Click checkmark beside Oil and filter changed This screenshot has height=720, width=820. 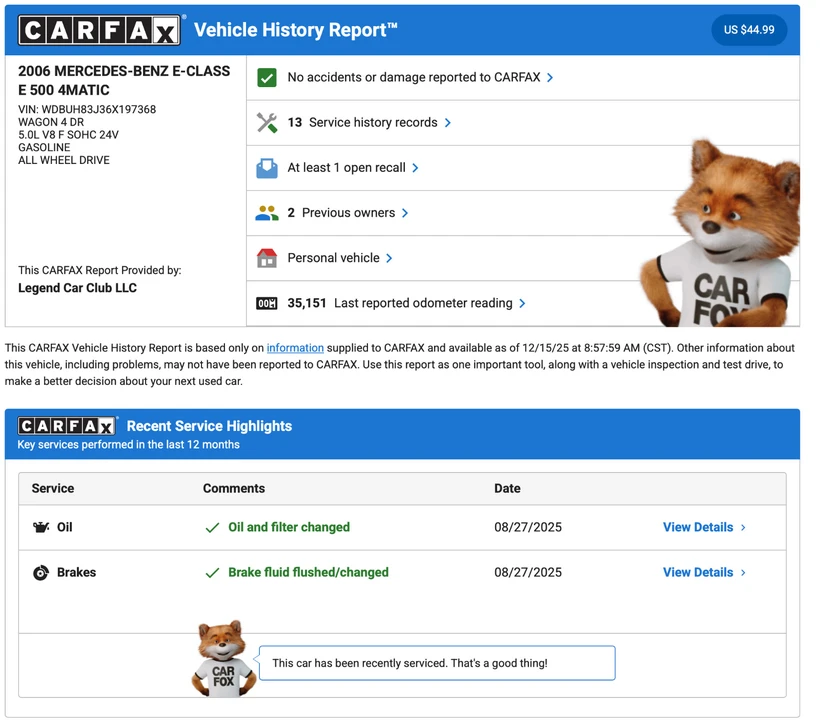pos(212,528)
